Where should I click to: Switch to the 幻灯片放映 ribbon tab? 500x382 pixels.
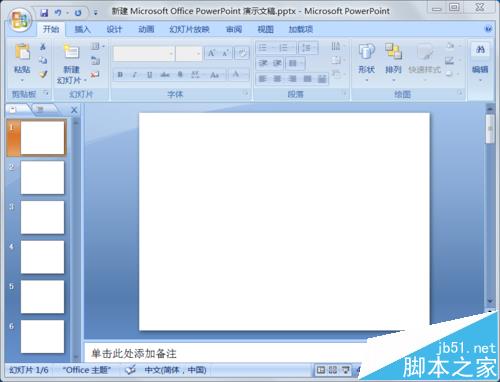189,29
